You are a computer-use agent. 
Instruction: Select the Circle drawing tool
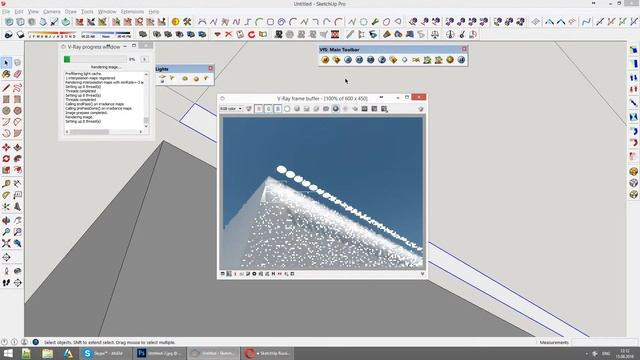[x=6, y=111]
